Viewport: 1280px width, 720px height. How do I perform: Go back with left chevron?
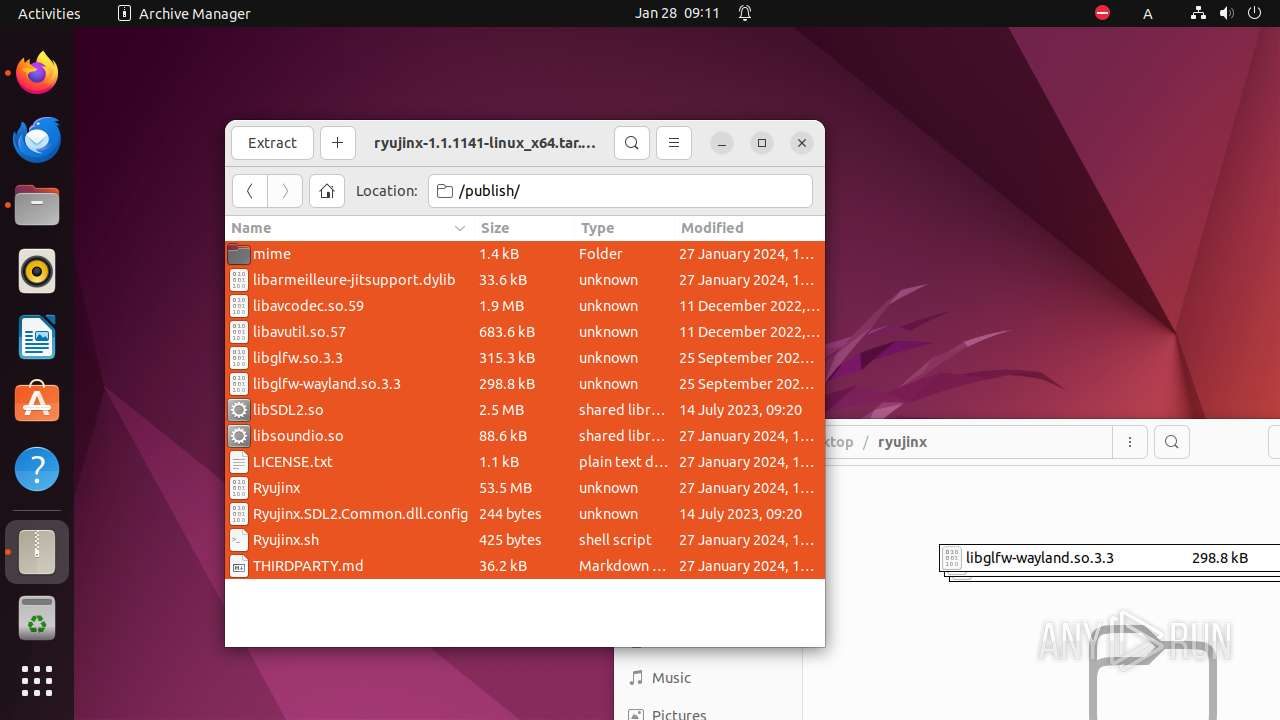250,191
